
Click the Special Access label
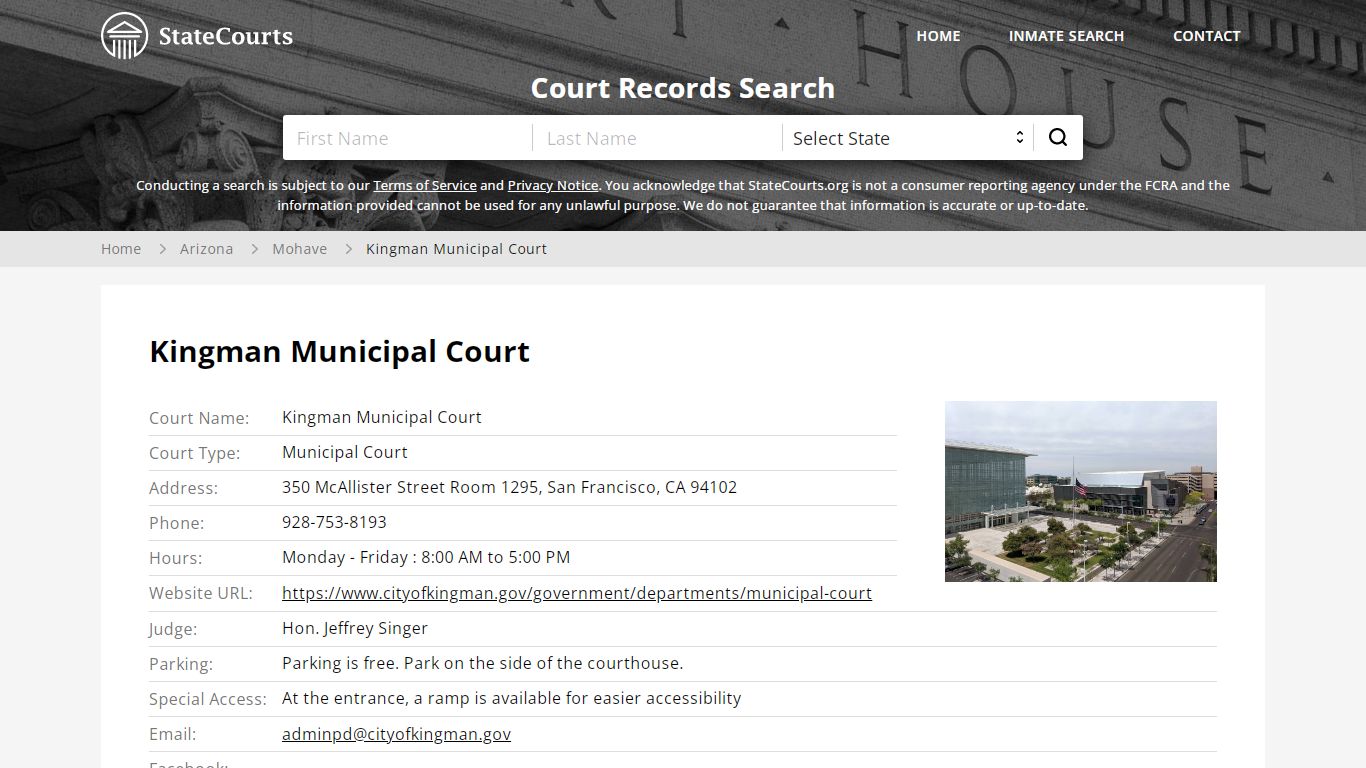(208, 699)
